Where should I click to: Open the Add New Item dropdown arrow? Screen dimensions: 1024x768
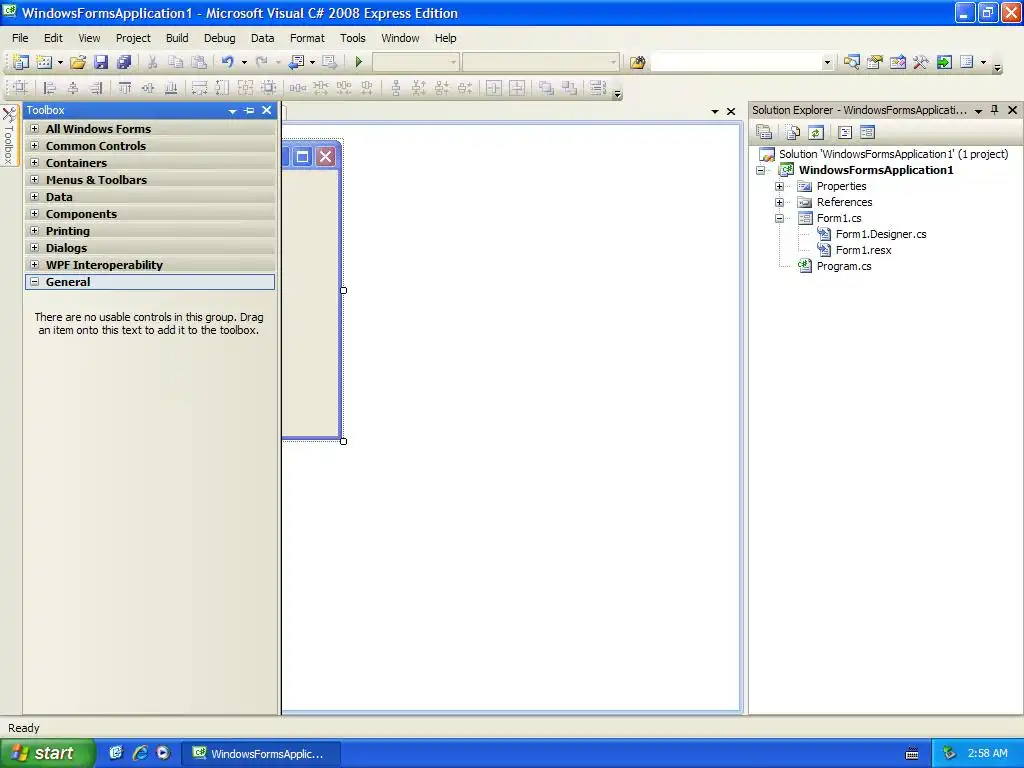[x=60, y=62]
